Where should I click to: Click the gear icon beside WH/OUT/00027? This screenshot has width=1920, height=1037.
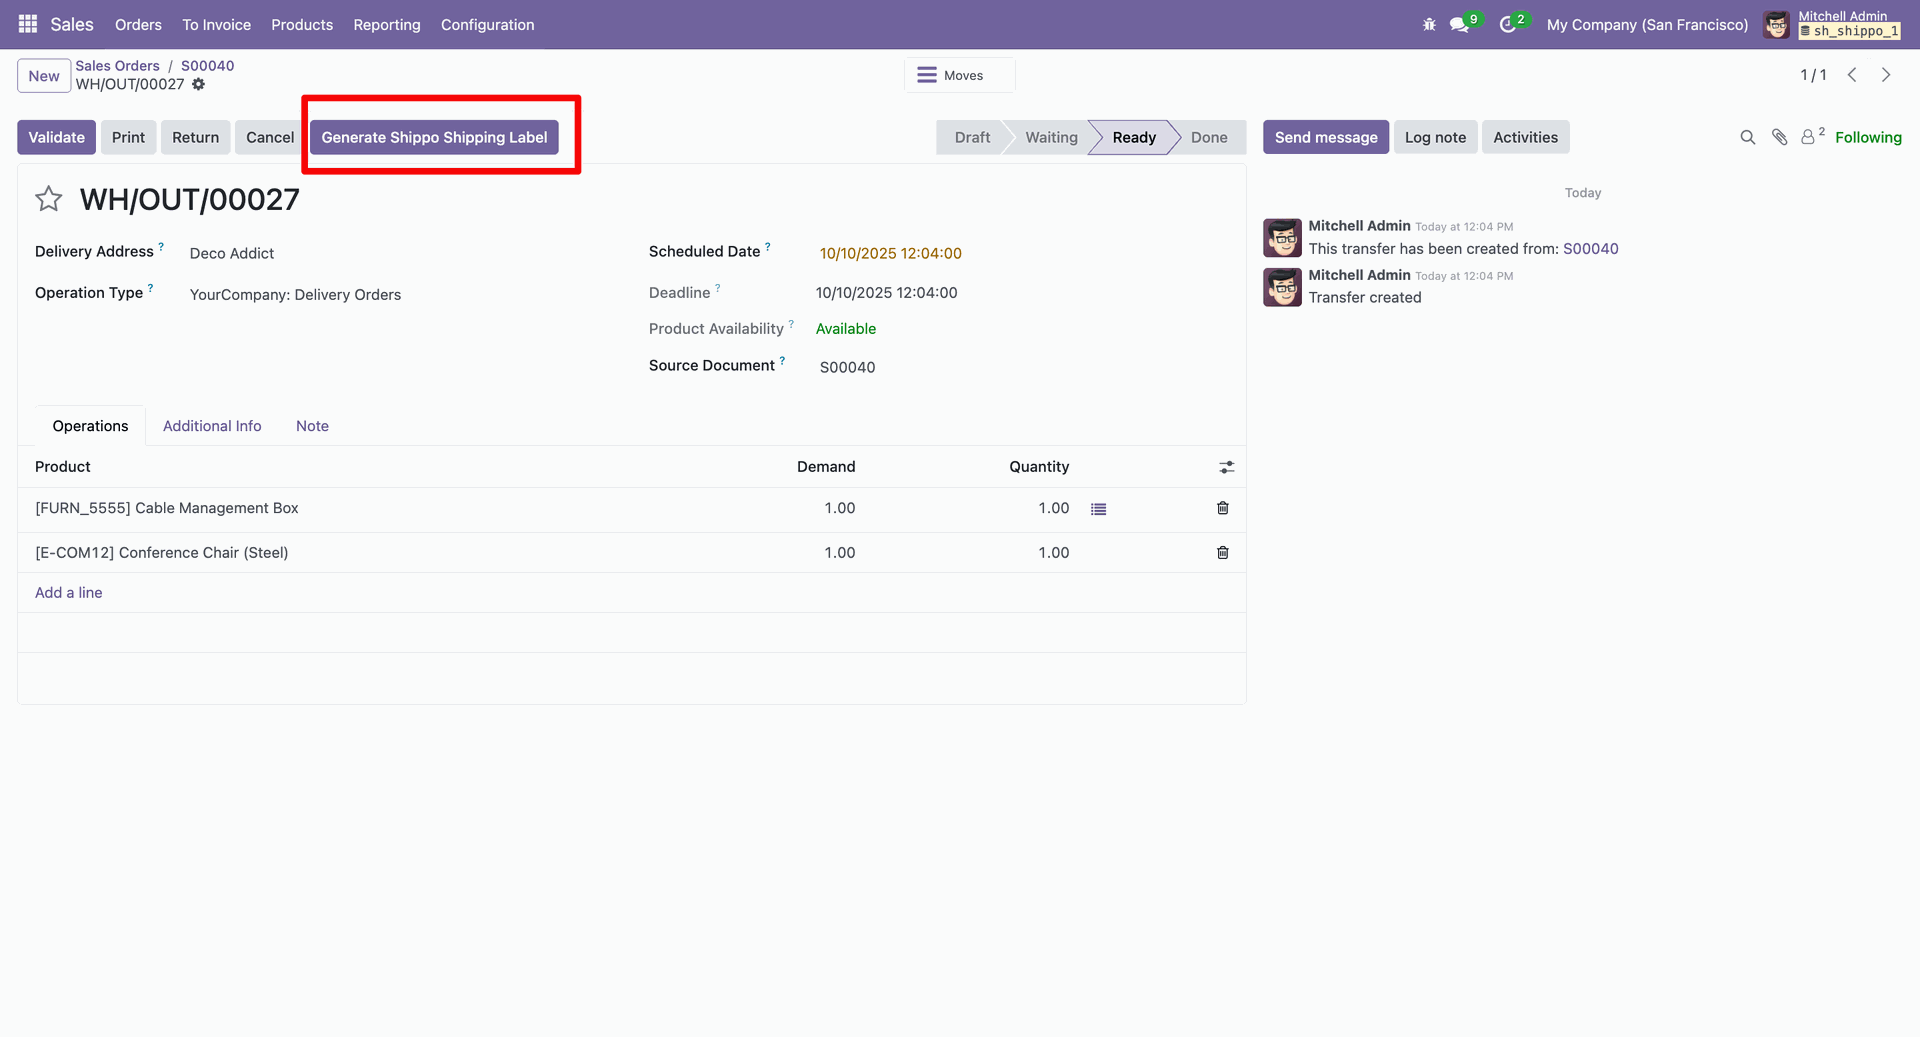[x=199, y=85]
